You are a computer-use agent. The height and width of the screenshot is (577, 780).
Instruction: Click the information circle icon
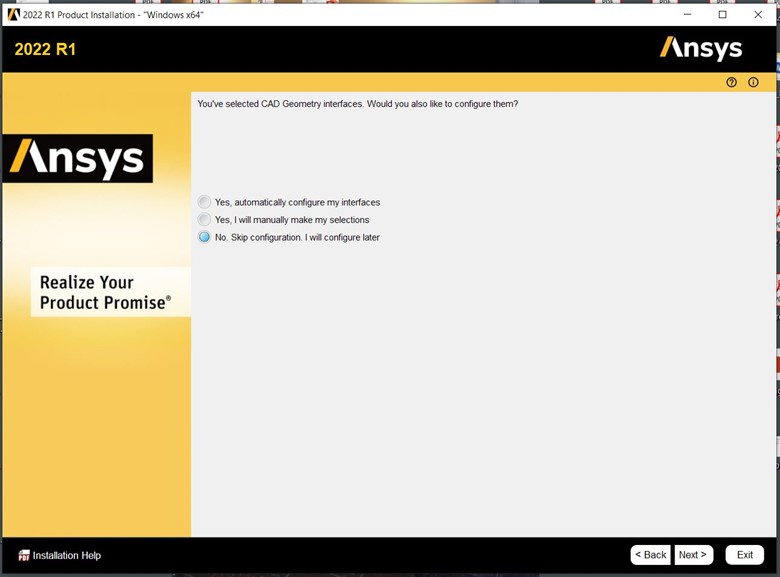coord(753,83)
